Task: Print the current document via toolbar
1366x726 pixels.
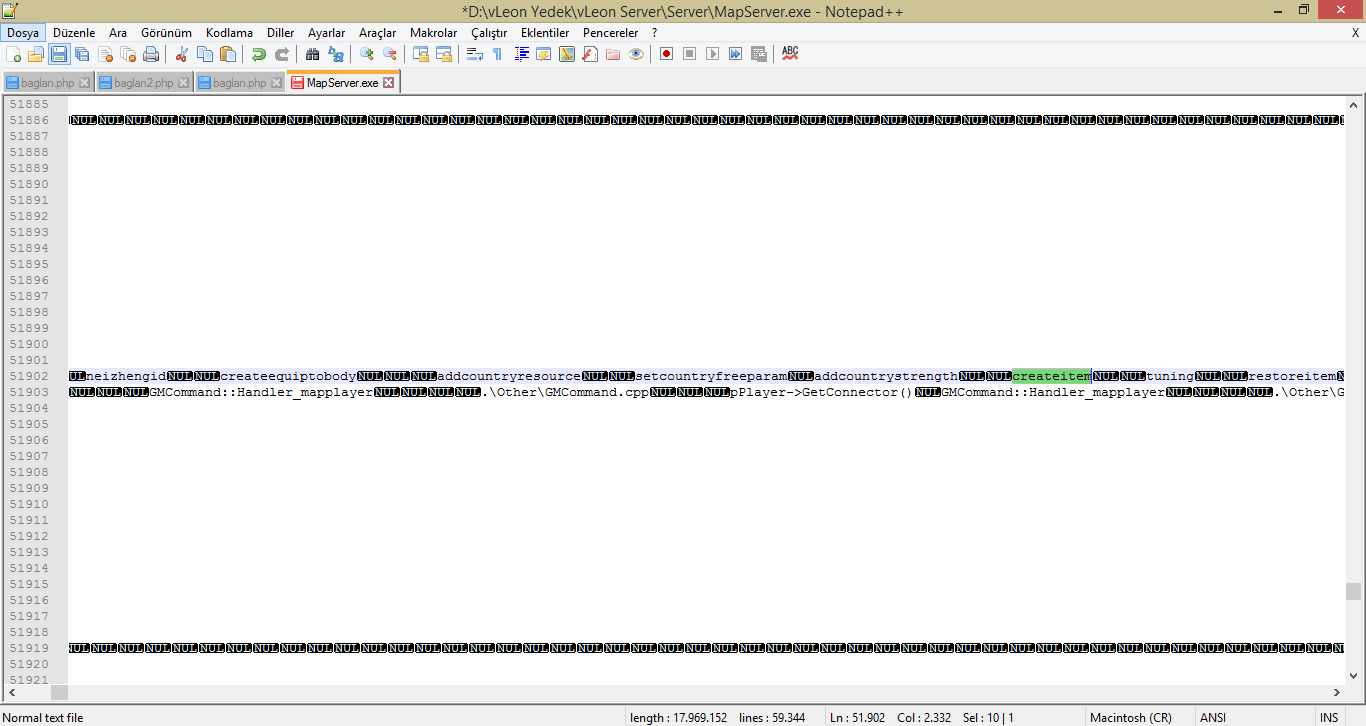Action: coord(151,54)
